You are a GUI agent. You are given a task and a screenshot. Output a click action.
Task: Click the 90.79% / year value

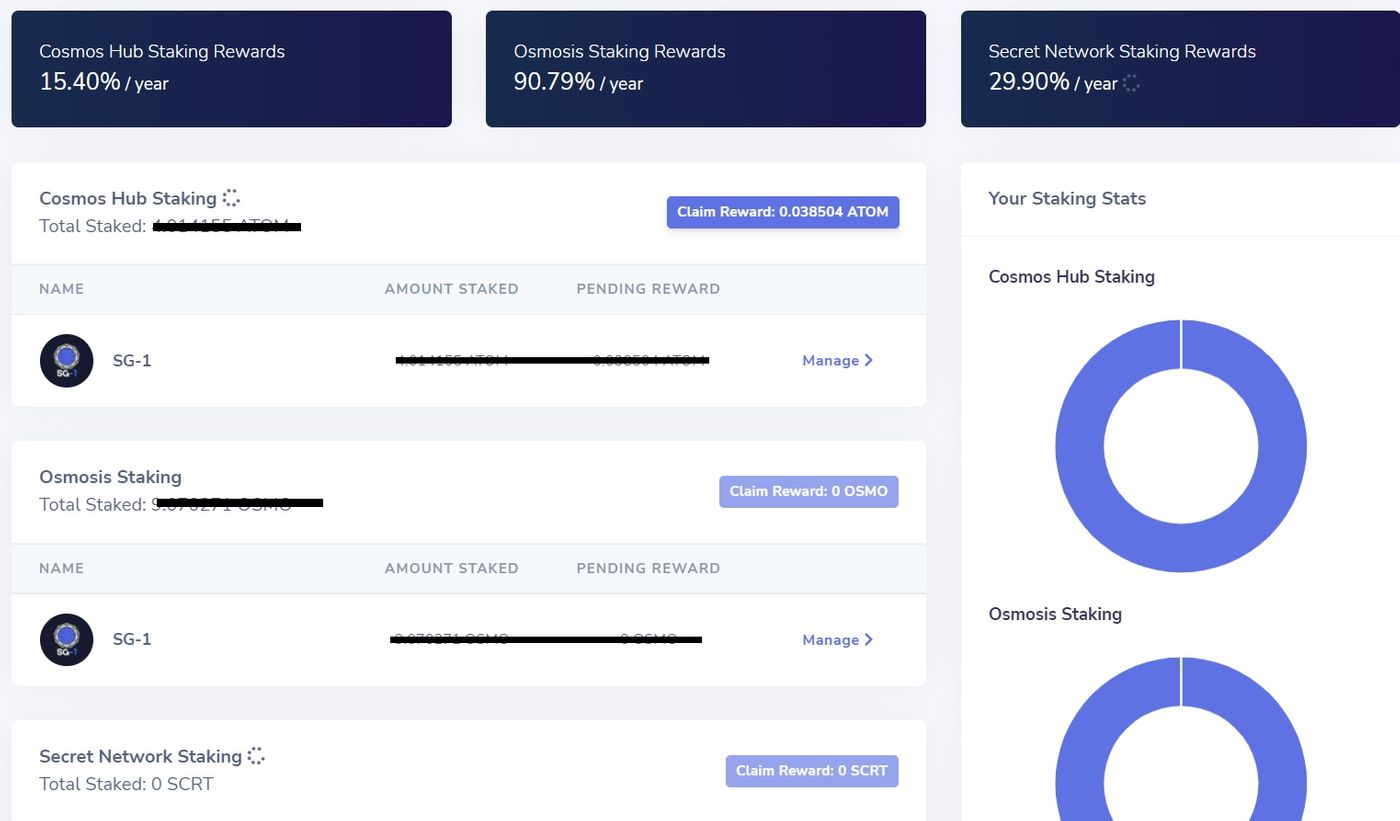point(578,82)
